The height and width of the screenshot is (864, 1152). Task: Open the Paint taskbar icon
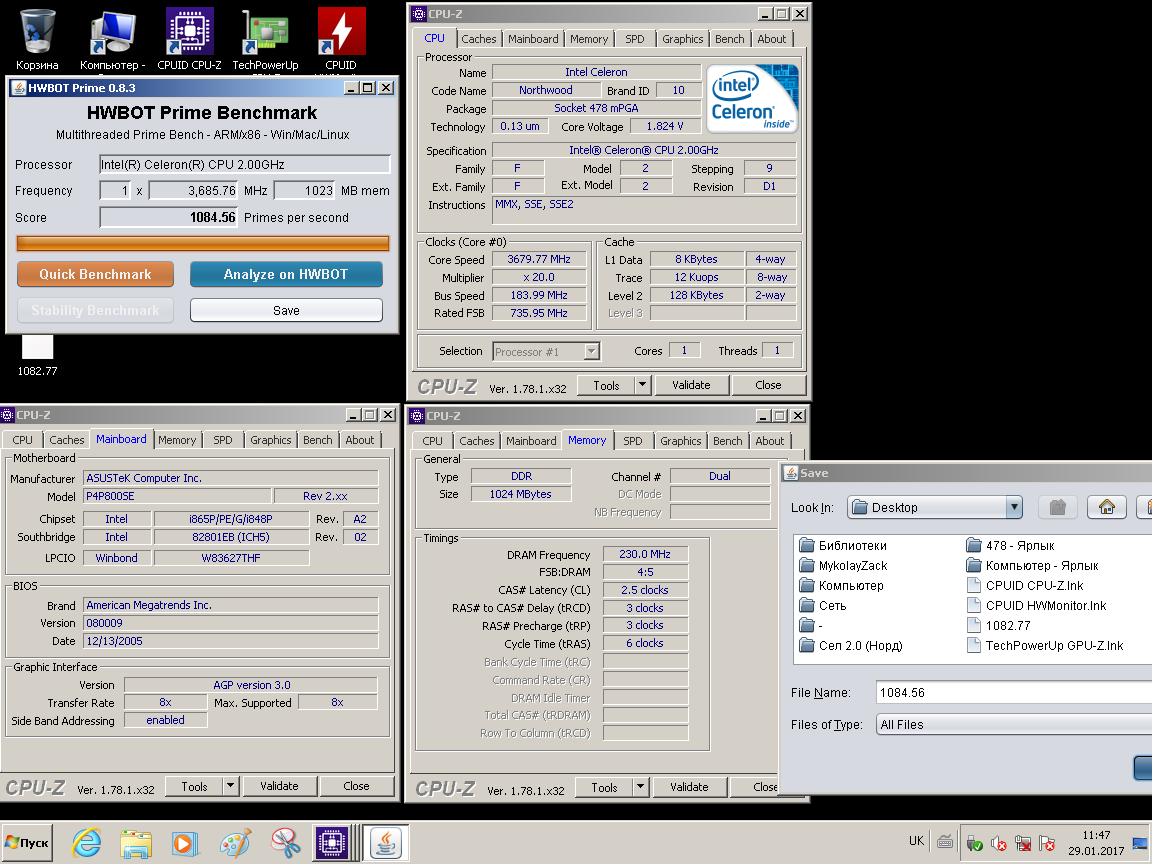[x=235, y=843]
